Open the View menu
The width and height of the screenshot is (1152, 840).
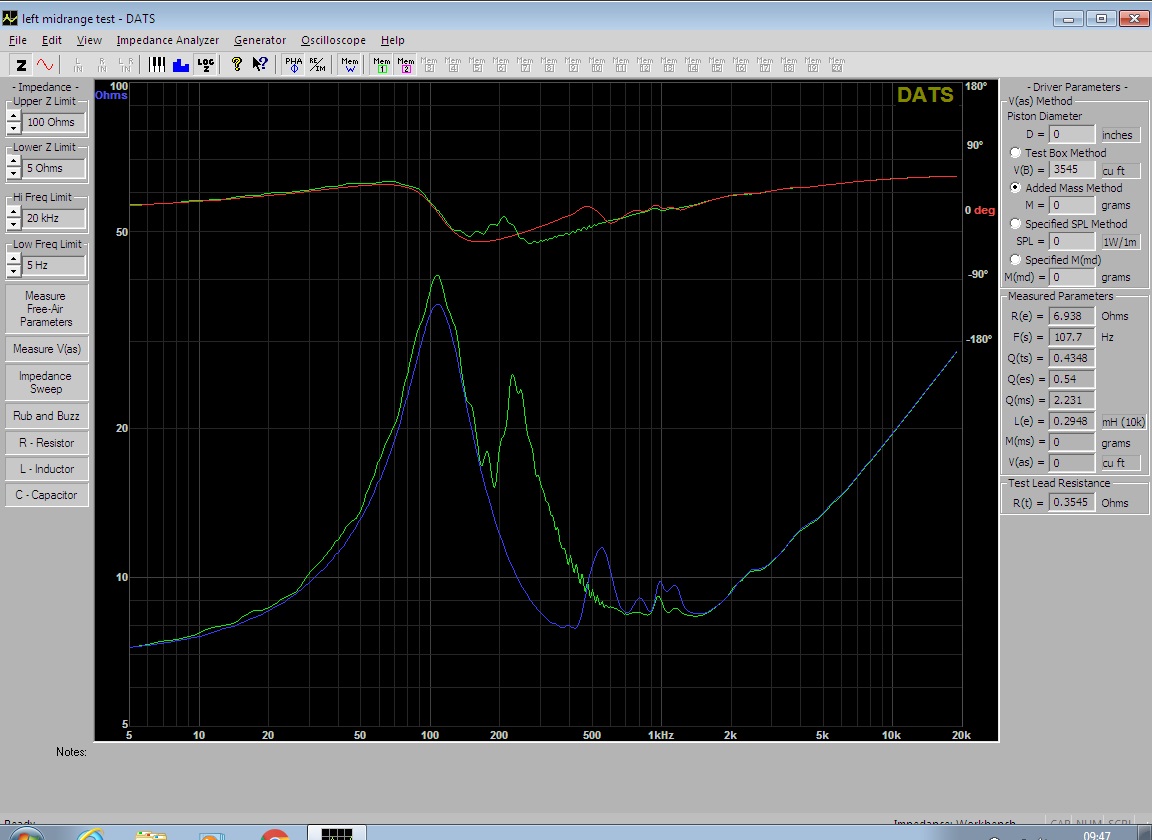(89, 40)
